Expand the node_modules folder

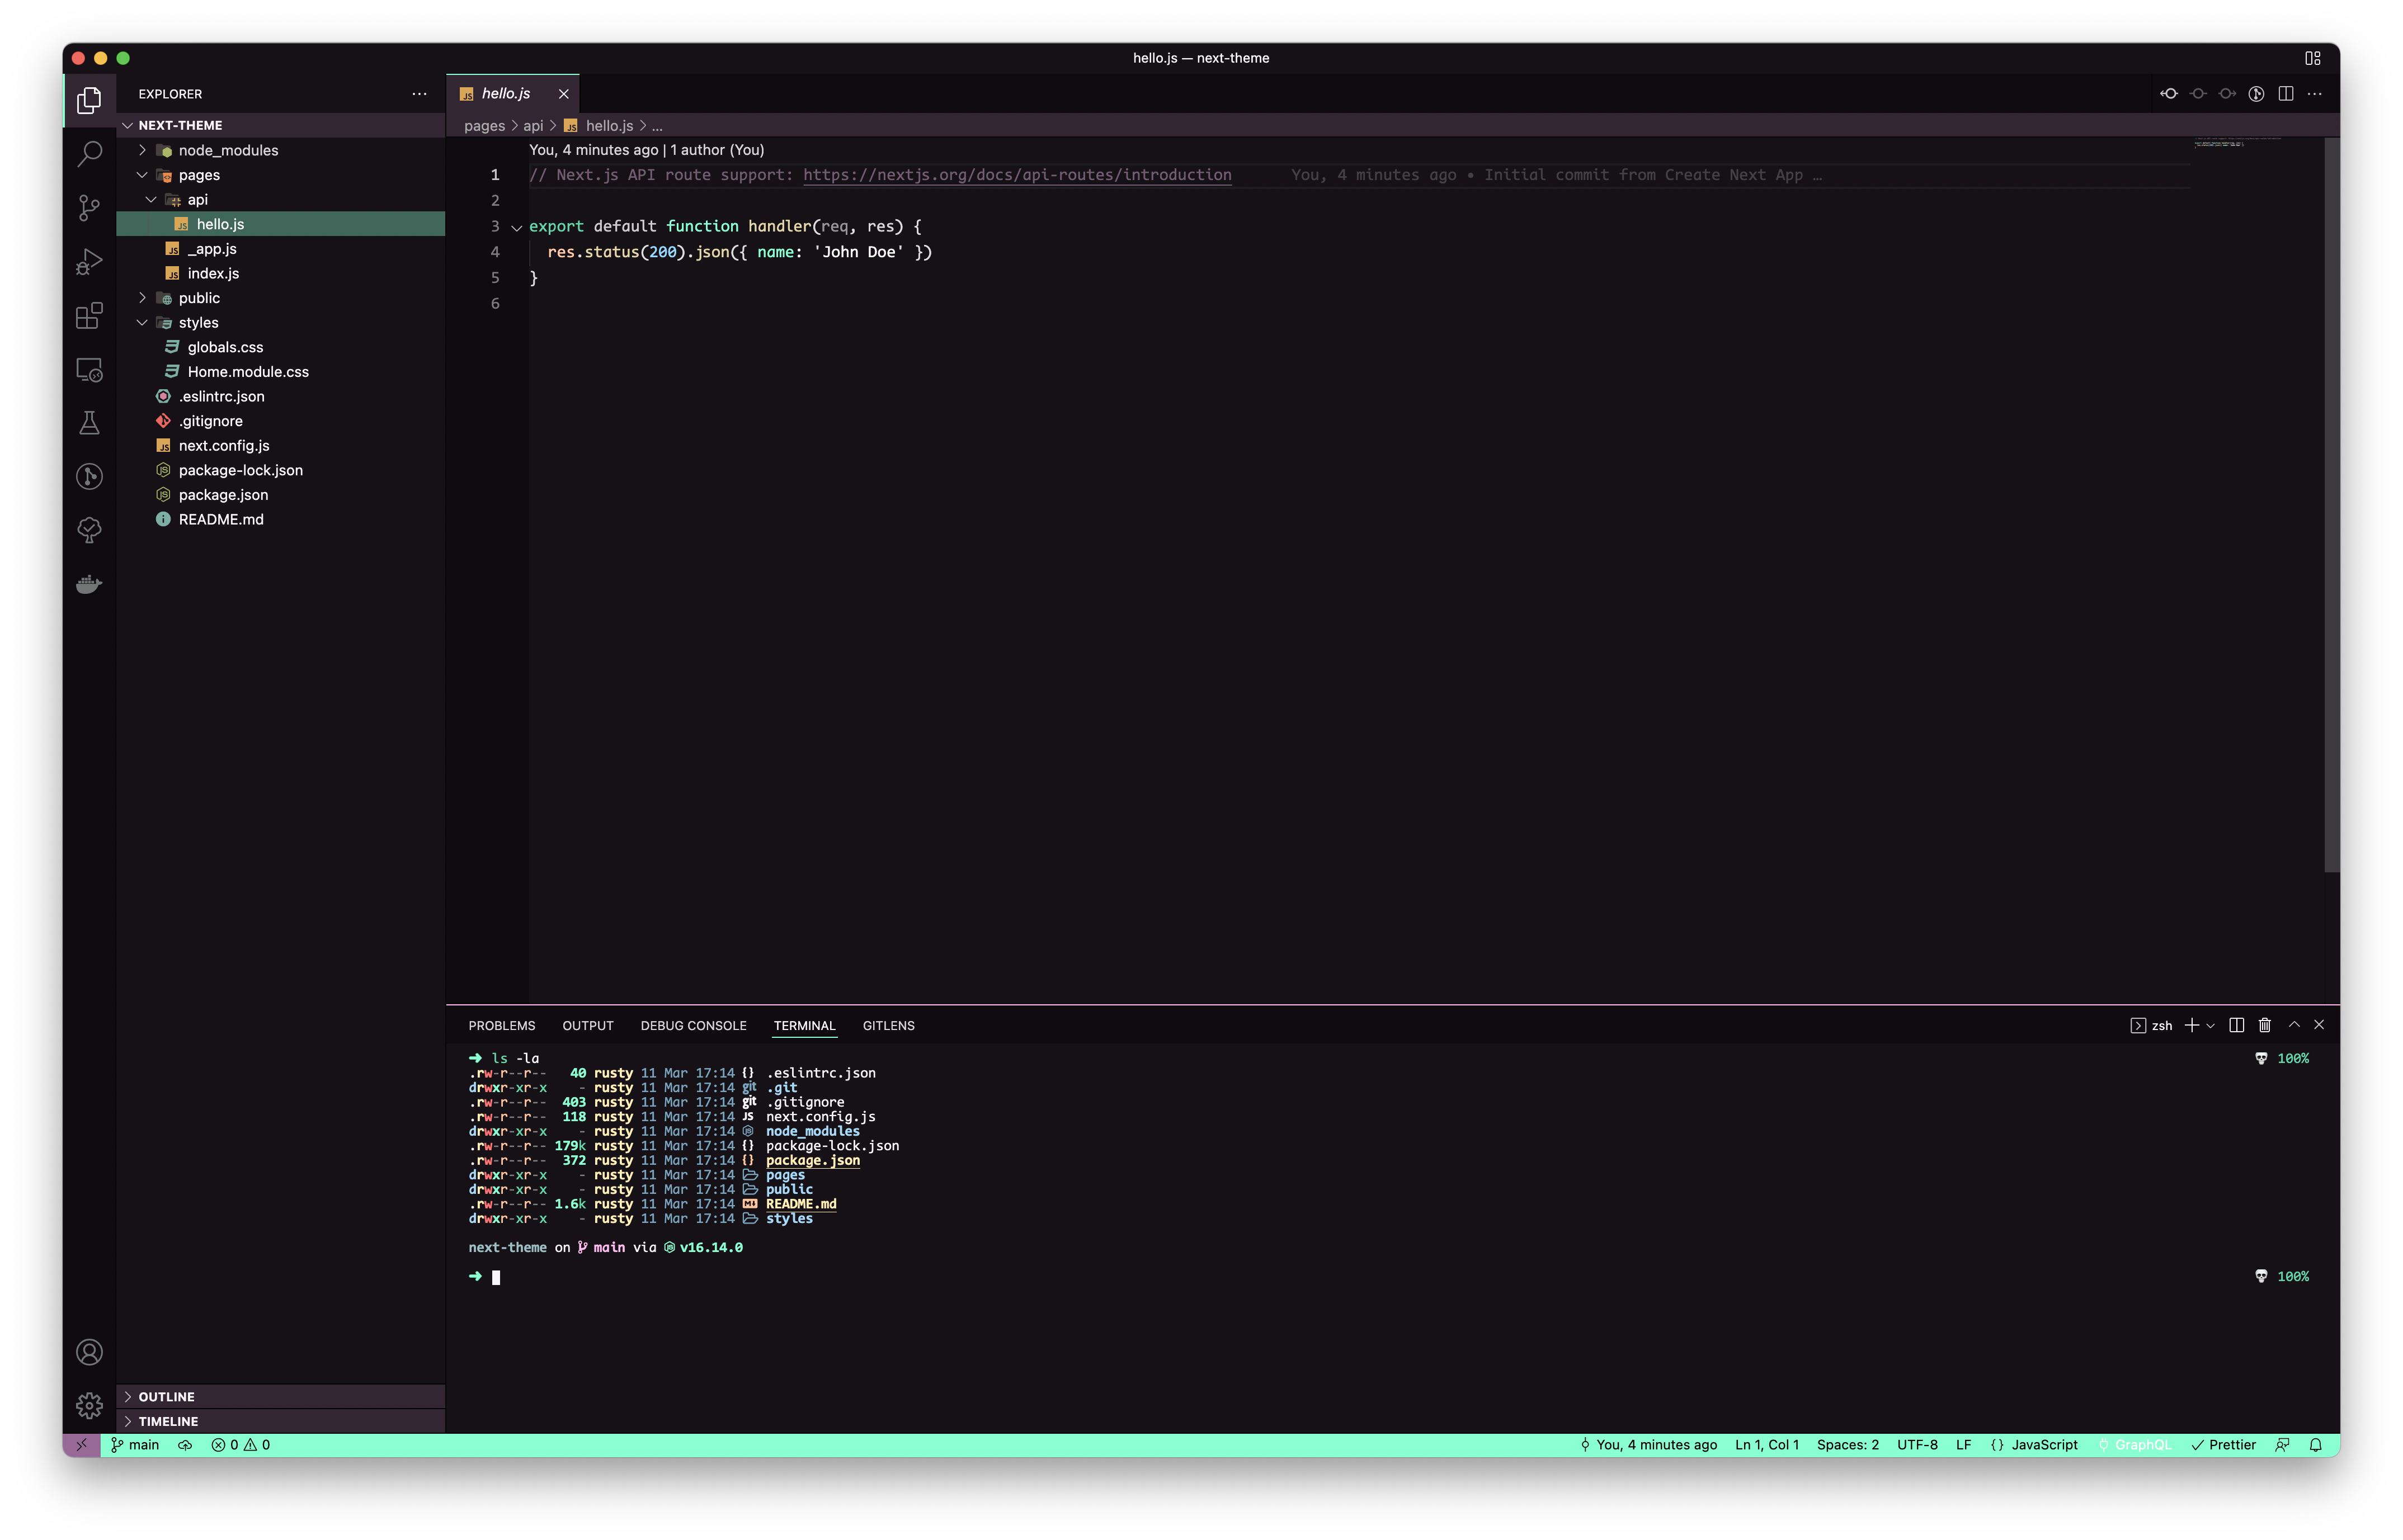tap(228, 150)
